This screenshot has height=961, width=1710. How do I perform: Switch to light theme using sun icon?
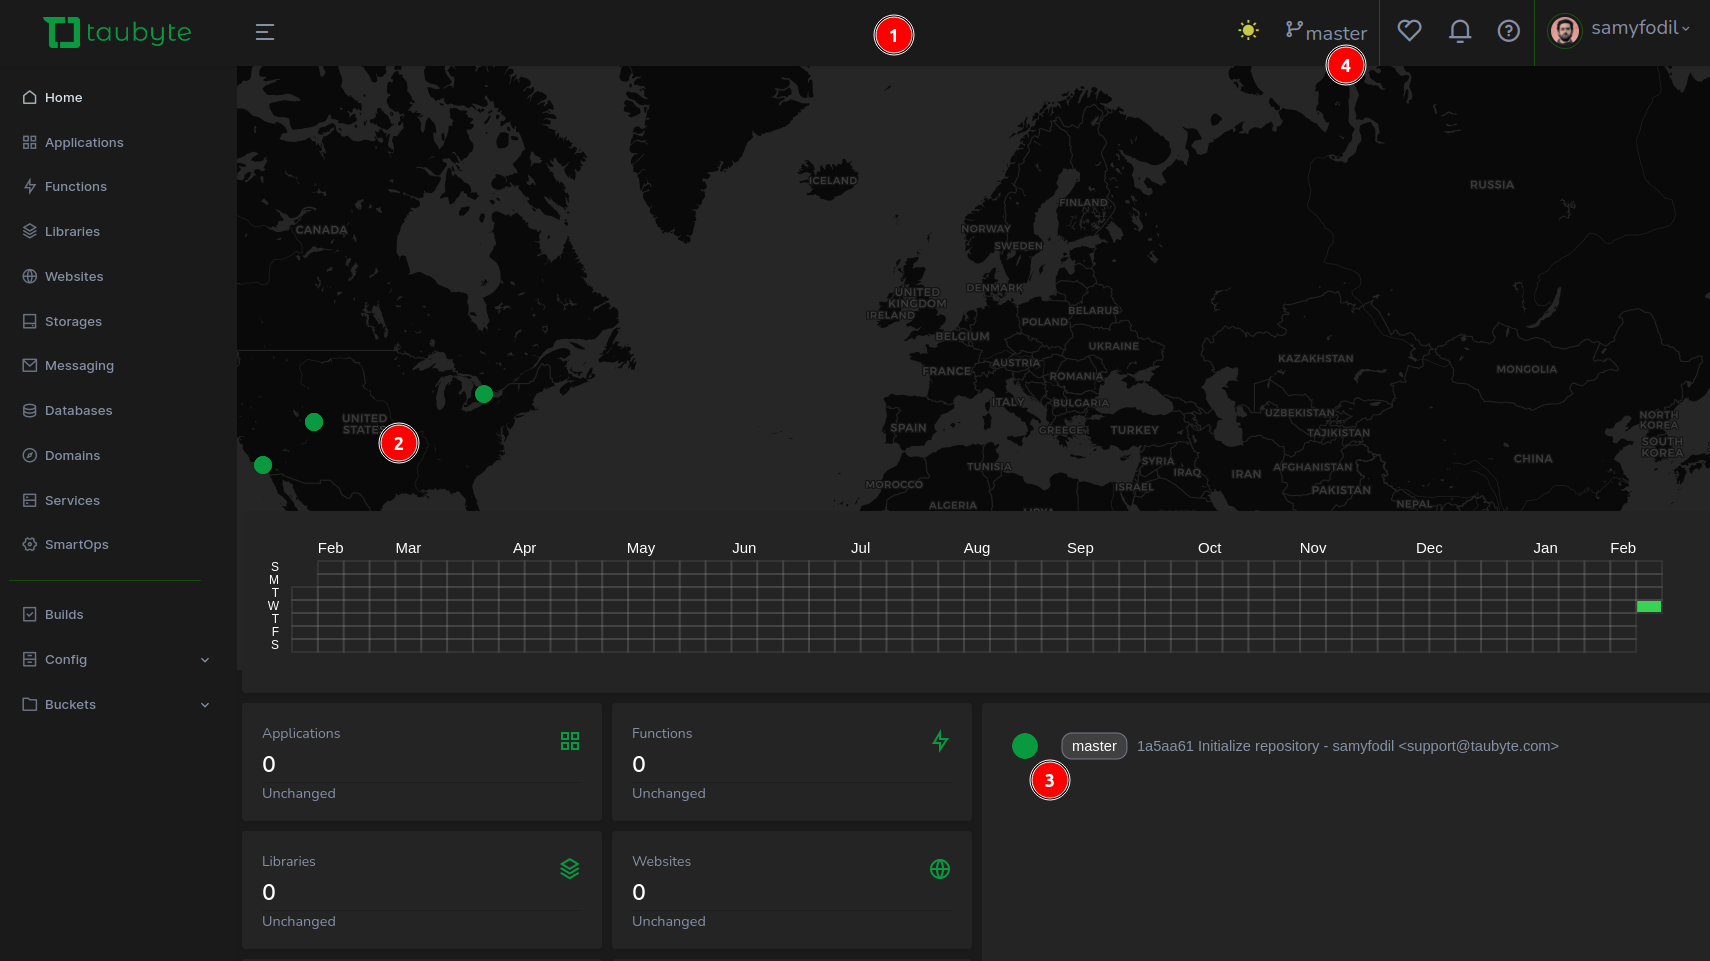[x=1248, y=30]
